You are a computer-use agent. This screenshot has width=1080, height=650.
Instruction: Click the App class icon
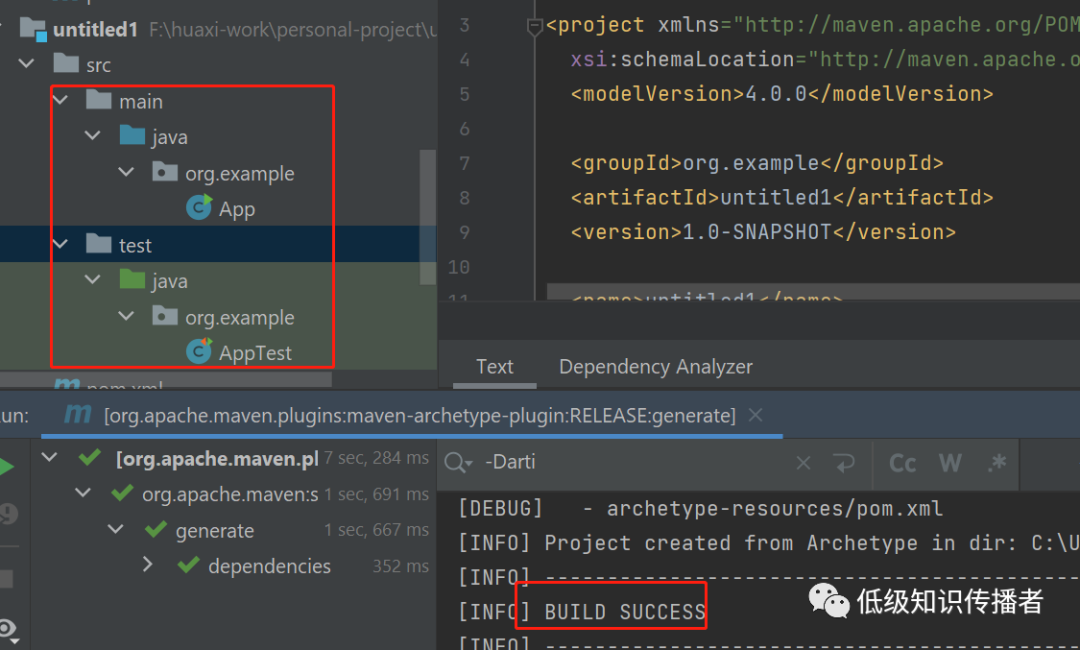tap(199, 208)
